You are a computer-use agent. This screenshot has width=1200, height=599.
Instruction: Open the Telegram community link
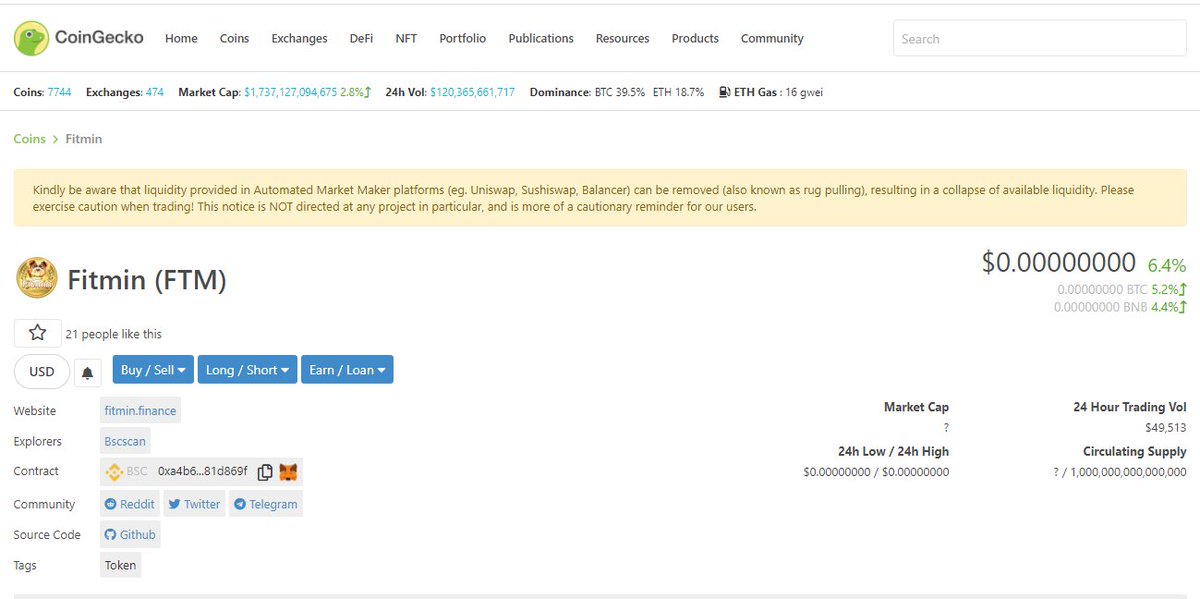point(266,504)
